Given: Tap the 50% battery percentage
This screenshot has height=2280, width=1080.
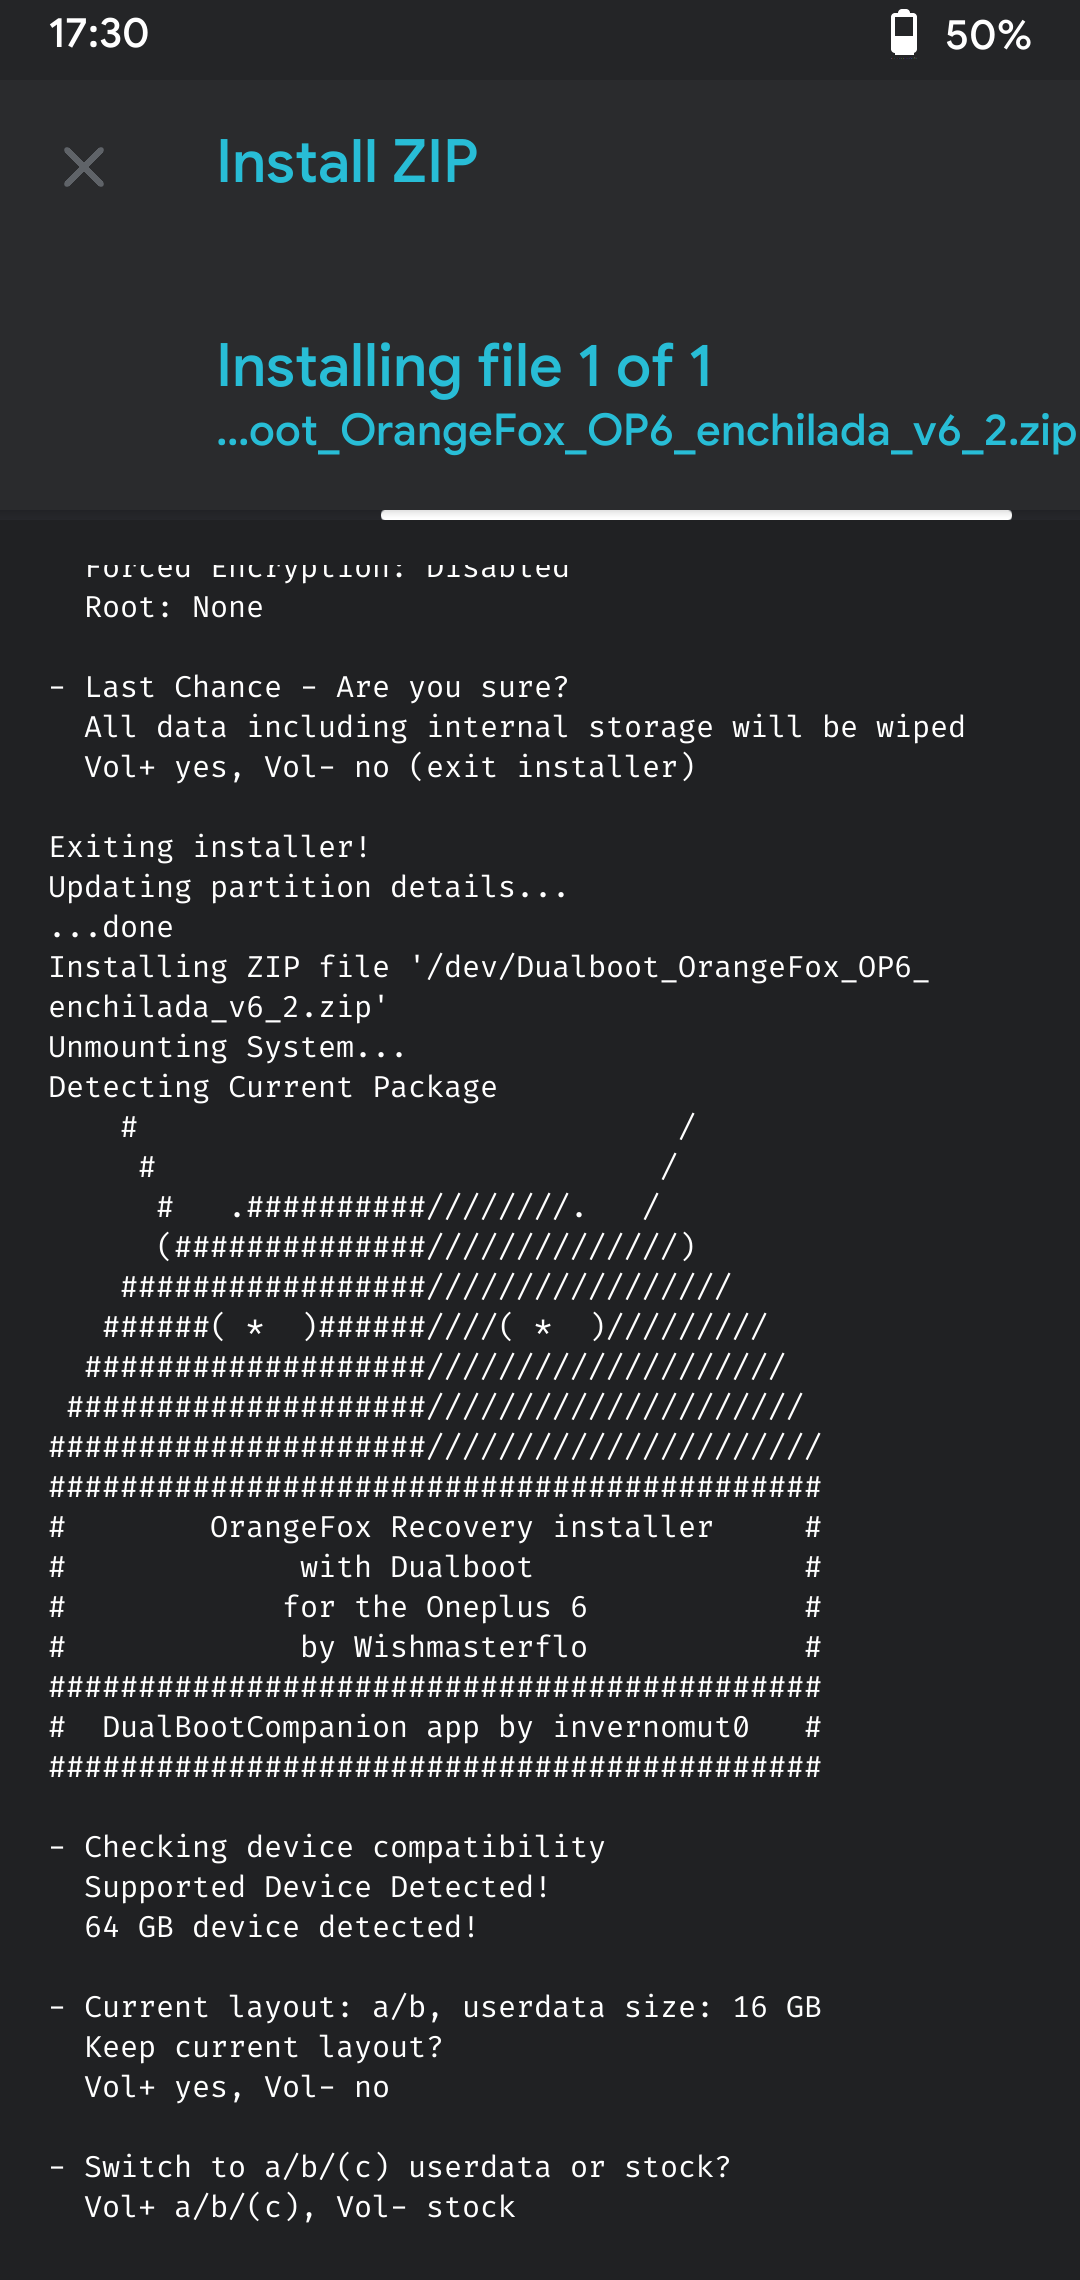Looking at the screenshot, I should tap(988, 36).
